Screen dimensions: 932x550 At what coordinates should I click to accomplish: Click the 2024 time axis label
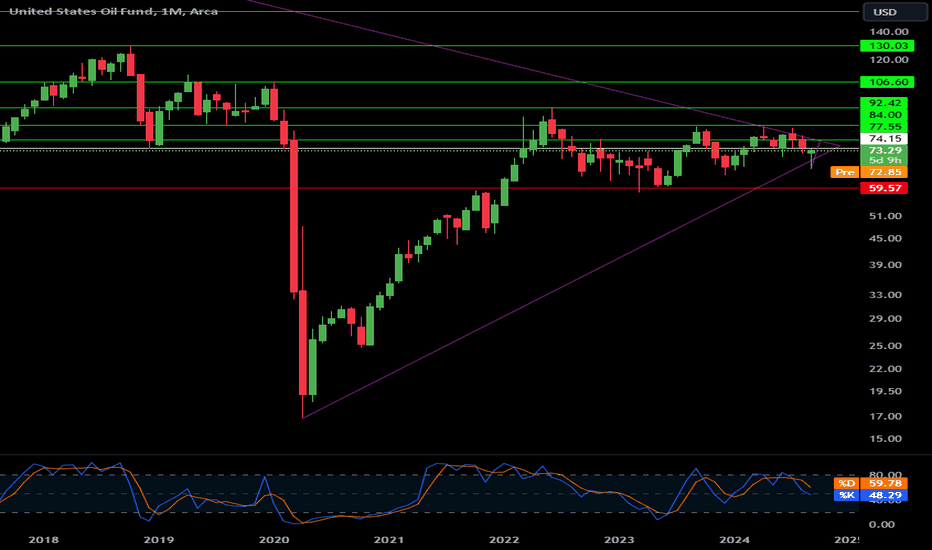pos(735,540)
